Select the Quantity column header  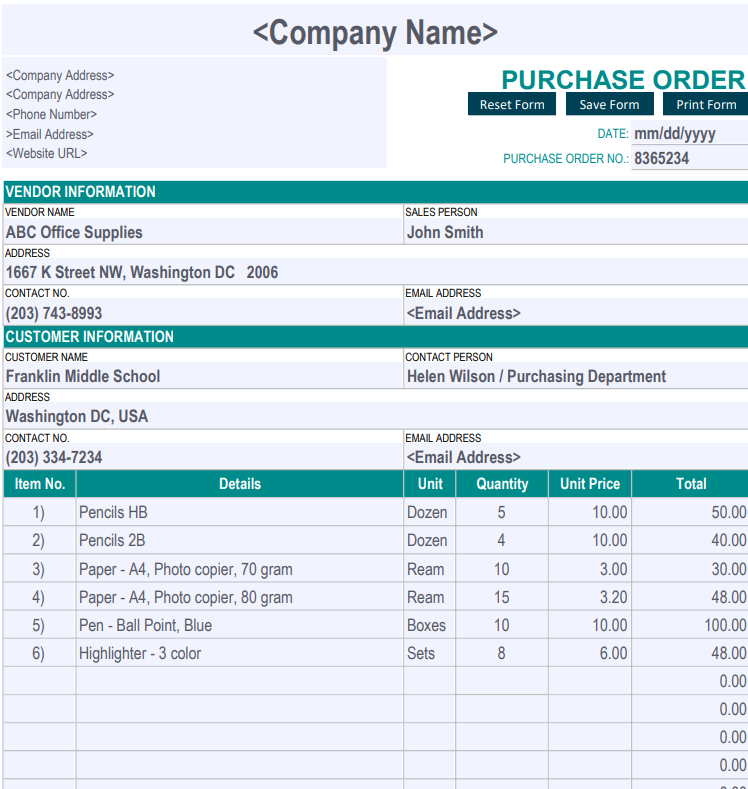pos(502,484)
